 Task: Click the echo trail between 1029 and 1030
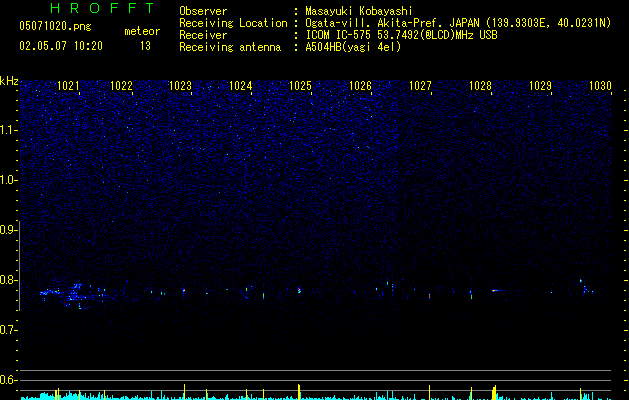585,287
